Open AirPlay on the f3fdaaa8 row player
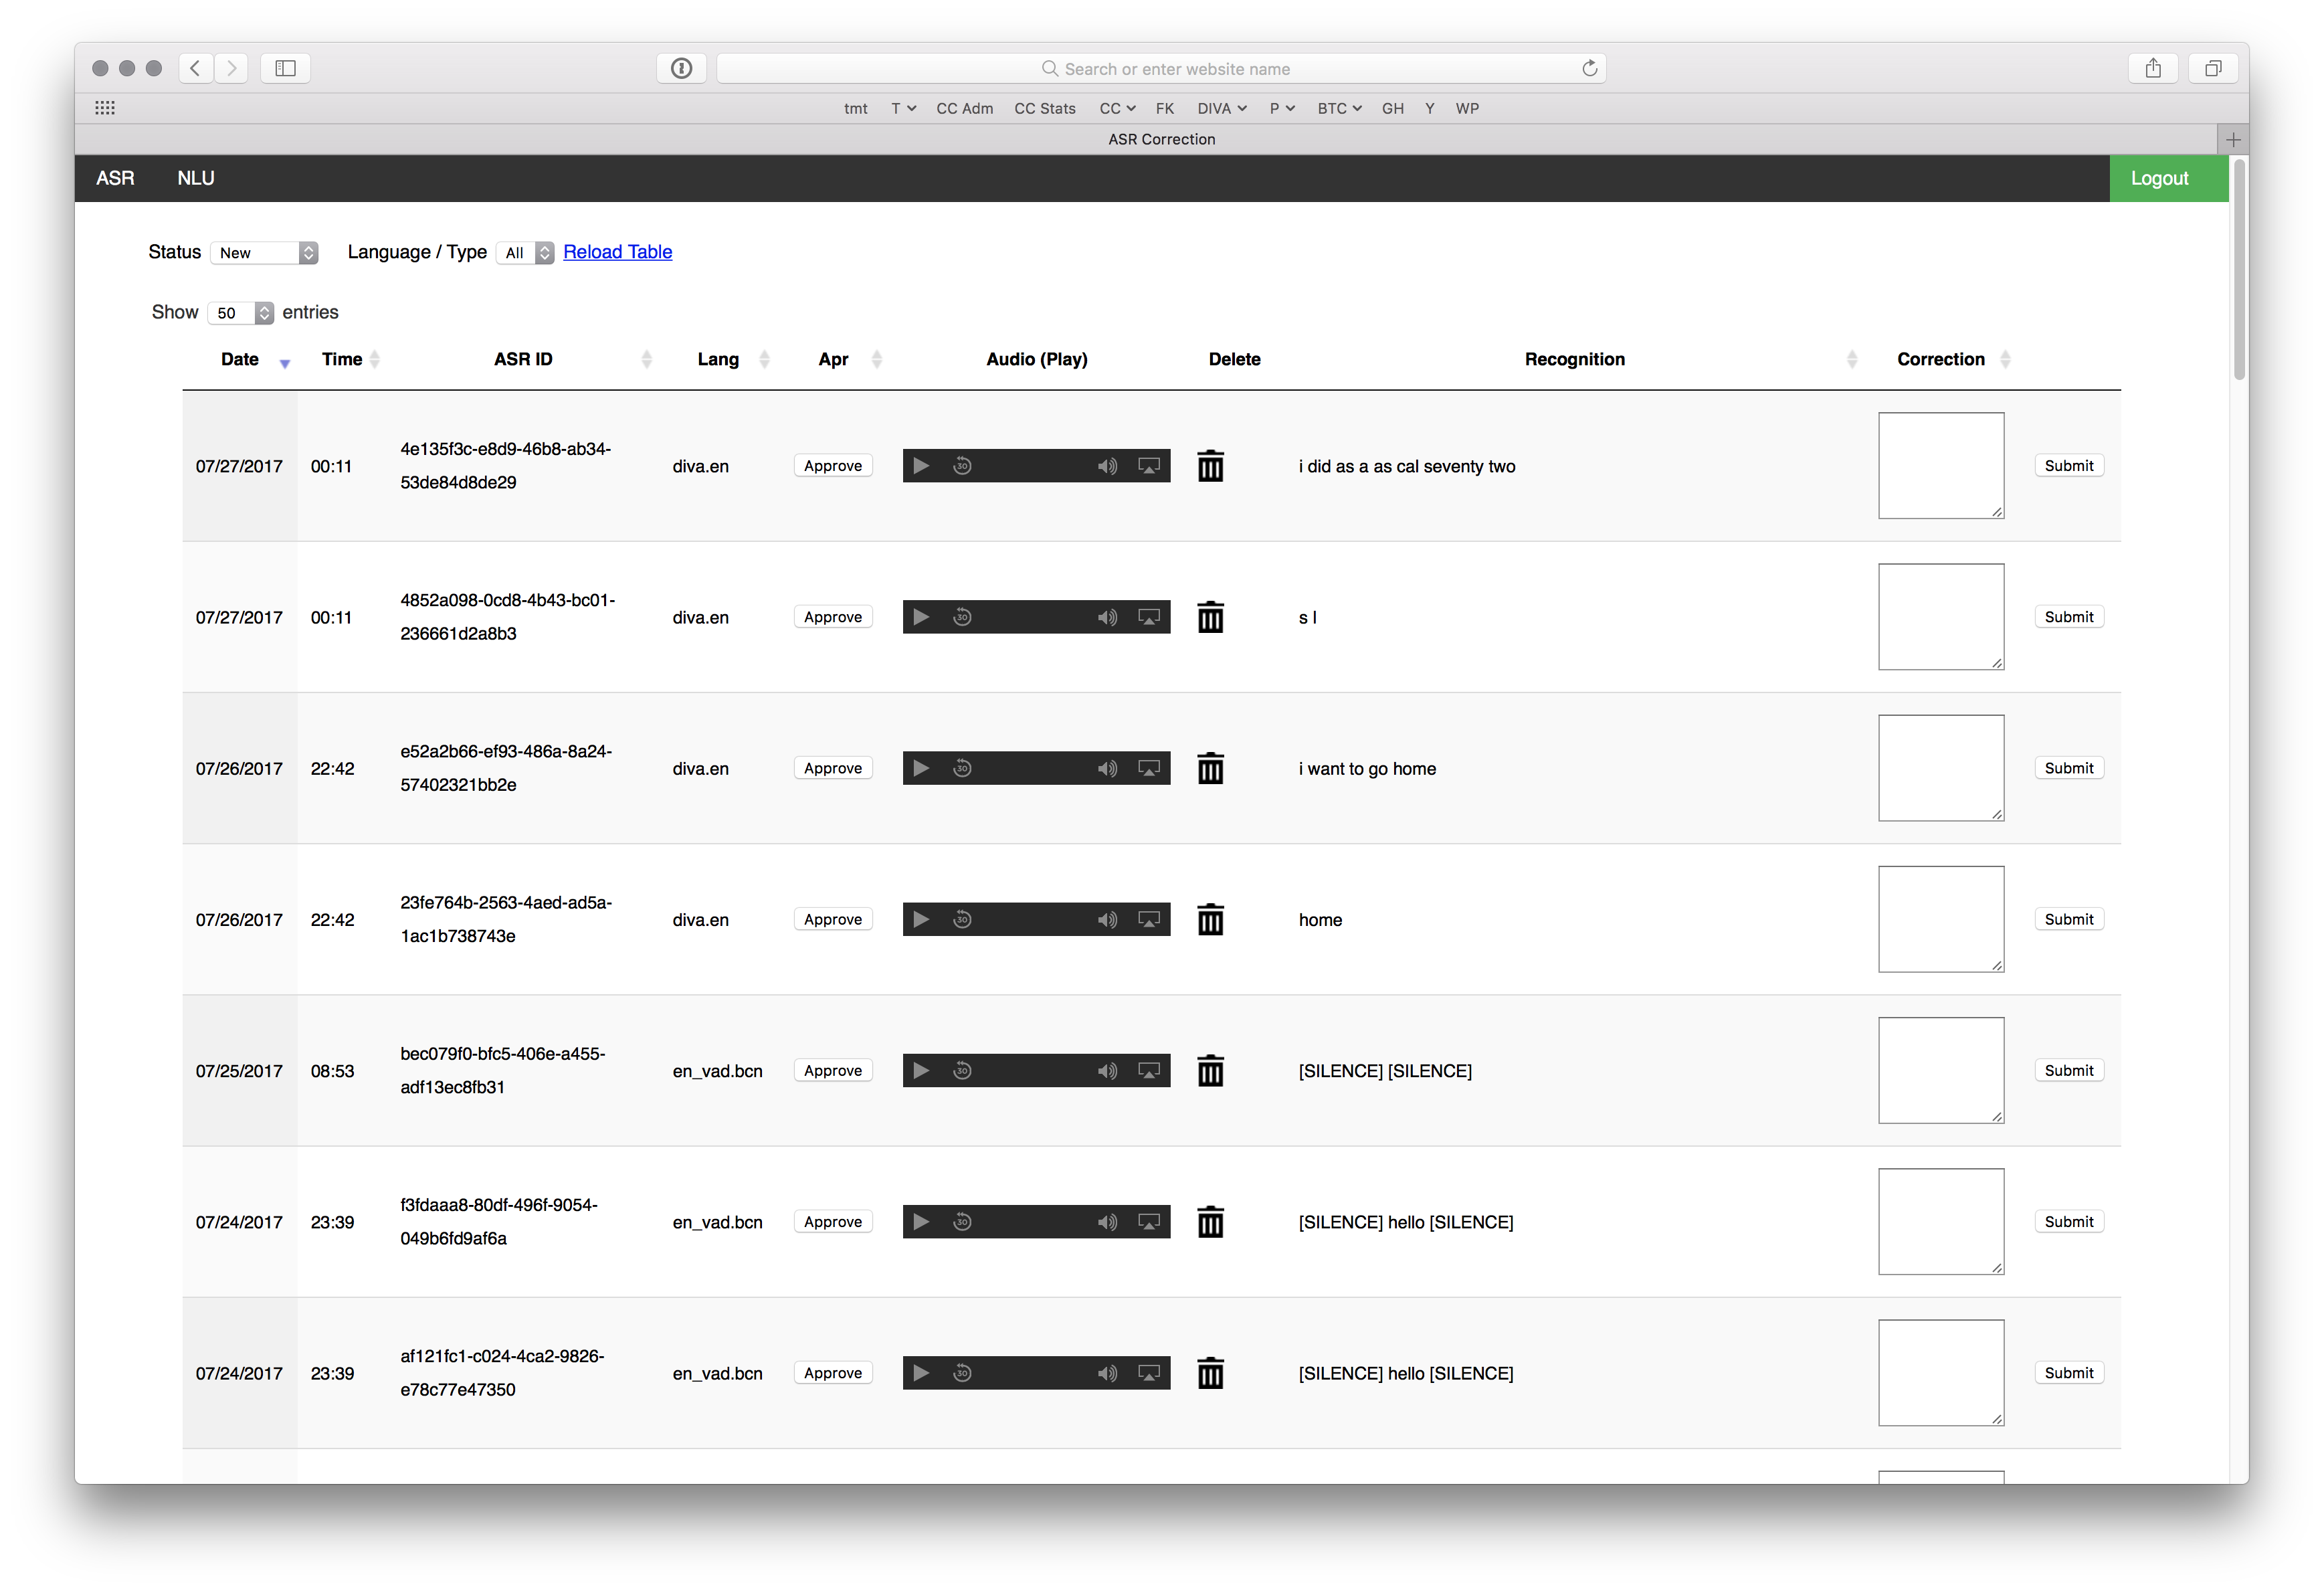This screenshot has height=1591, width=2324. (x=1149, y=1221)
